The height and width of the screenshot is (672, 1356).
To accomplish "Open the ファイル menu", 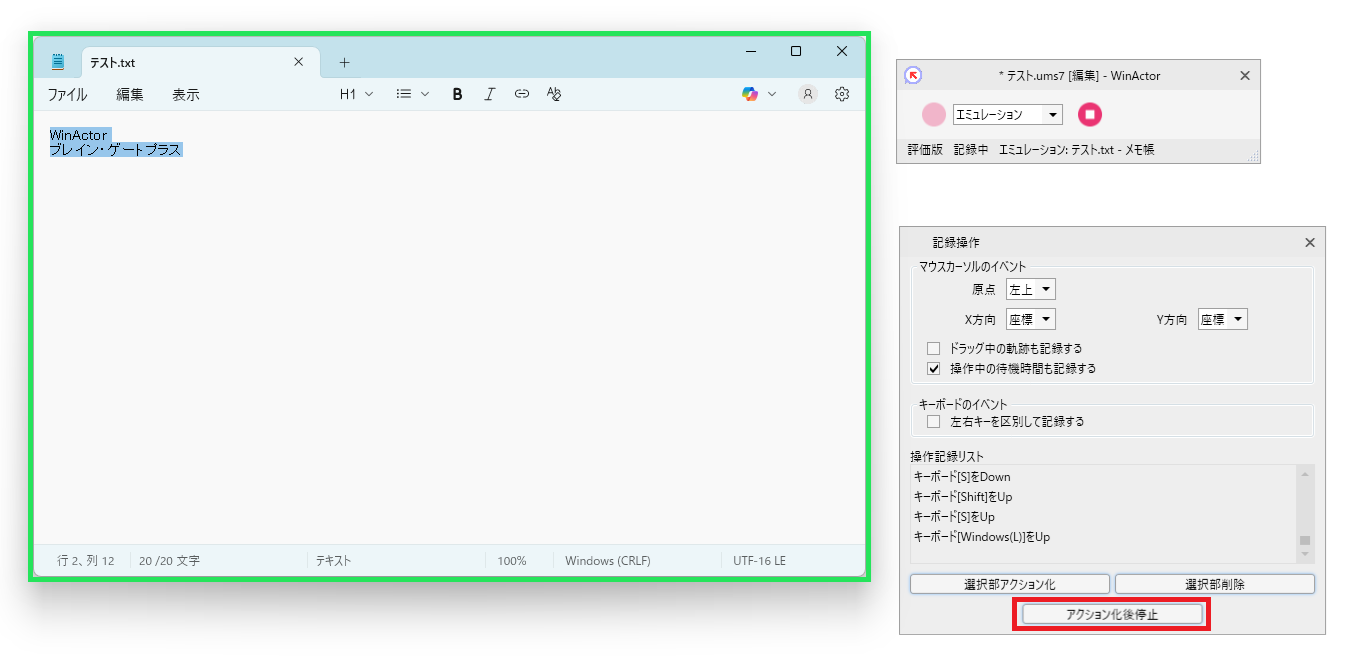I will (x=67, y=94).
